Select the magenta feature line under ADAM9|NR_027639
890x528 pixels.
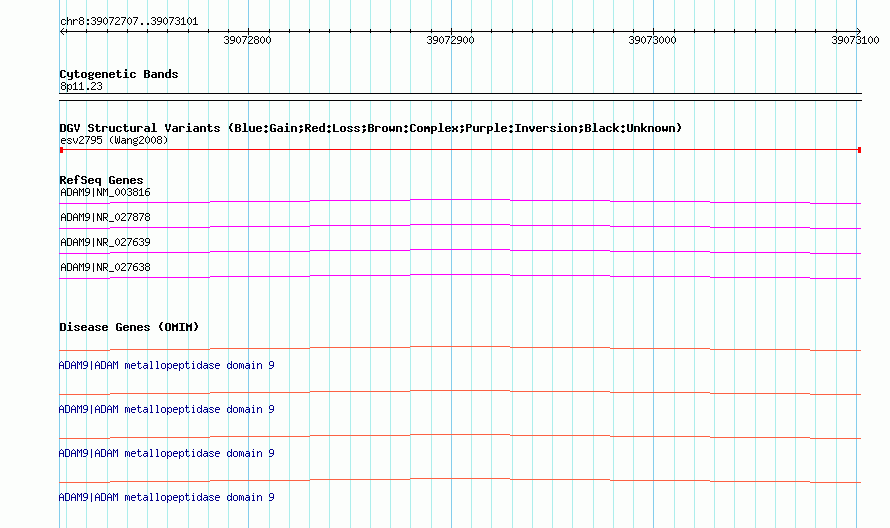(x=460, y=251)
